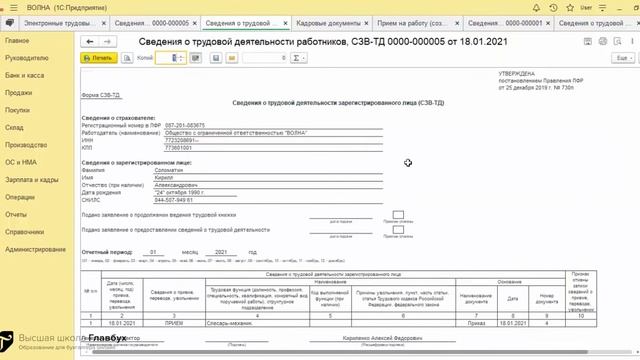Open the history clock icon
The height and width of the screenshot is (360, 640).
(553, 8)
